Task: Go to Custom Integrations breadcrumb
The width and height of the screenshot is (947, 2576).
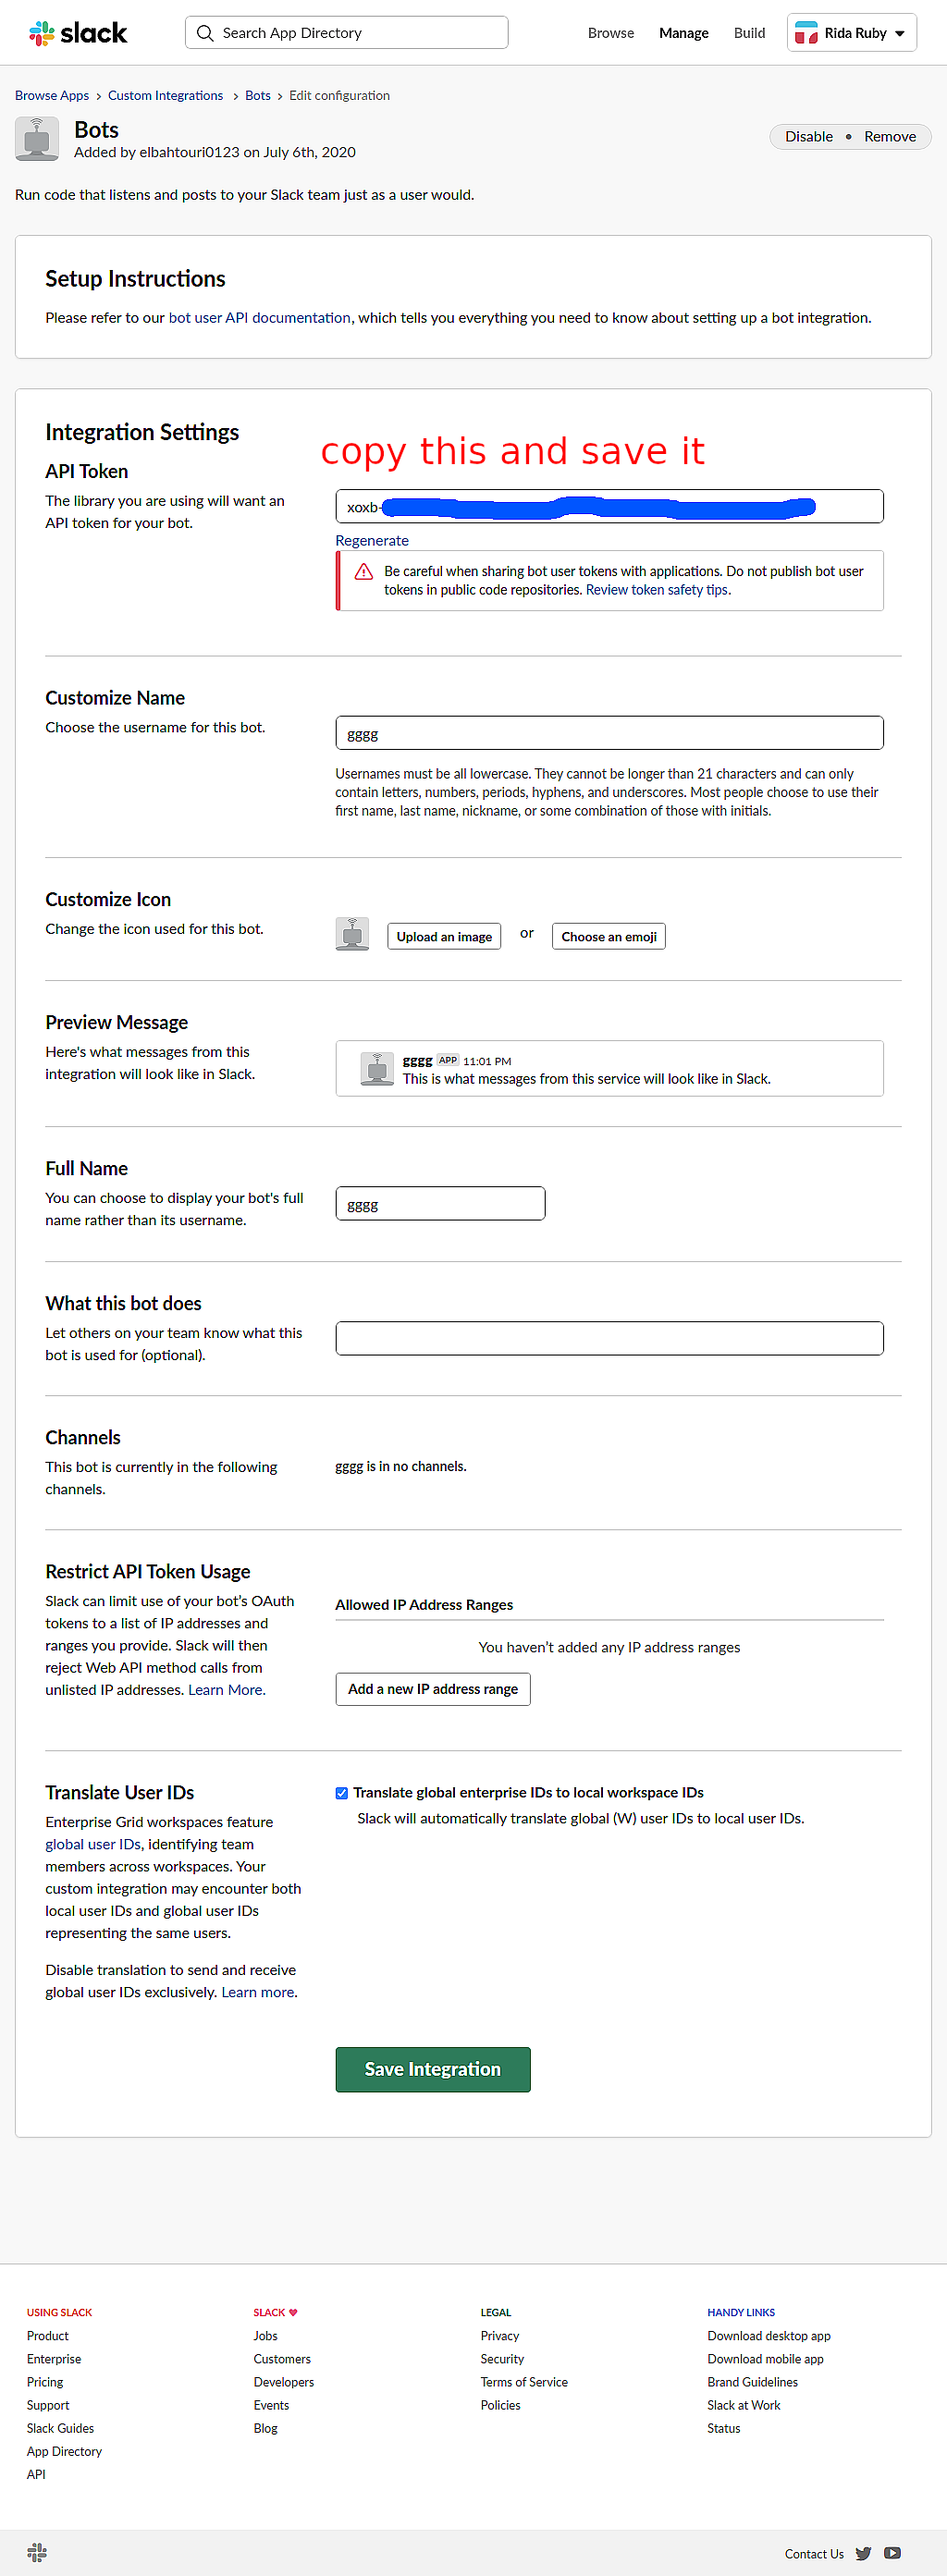Action: tap(166, 96)
